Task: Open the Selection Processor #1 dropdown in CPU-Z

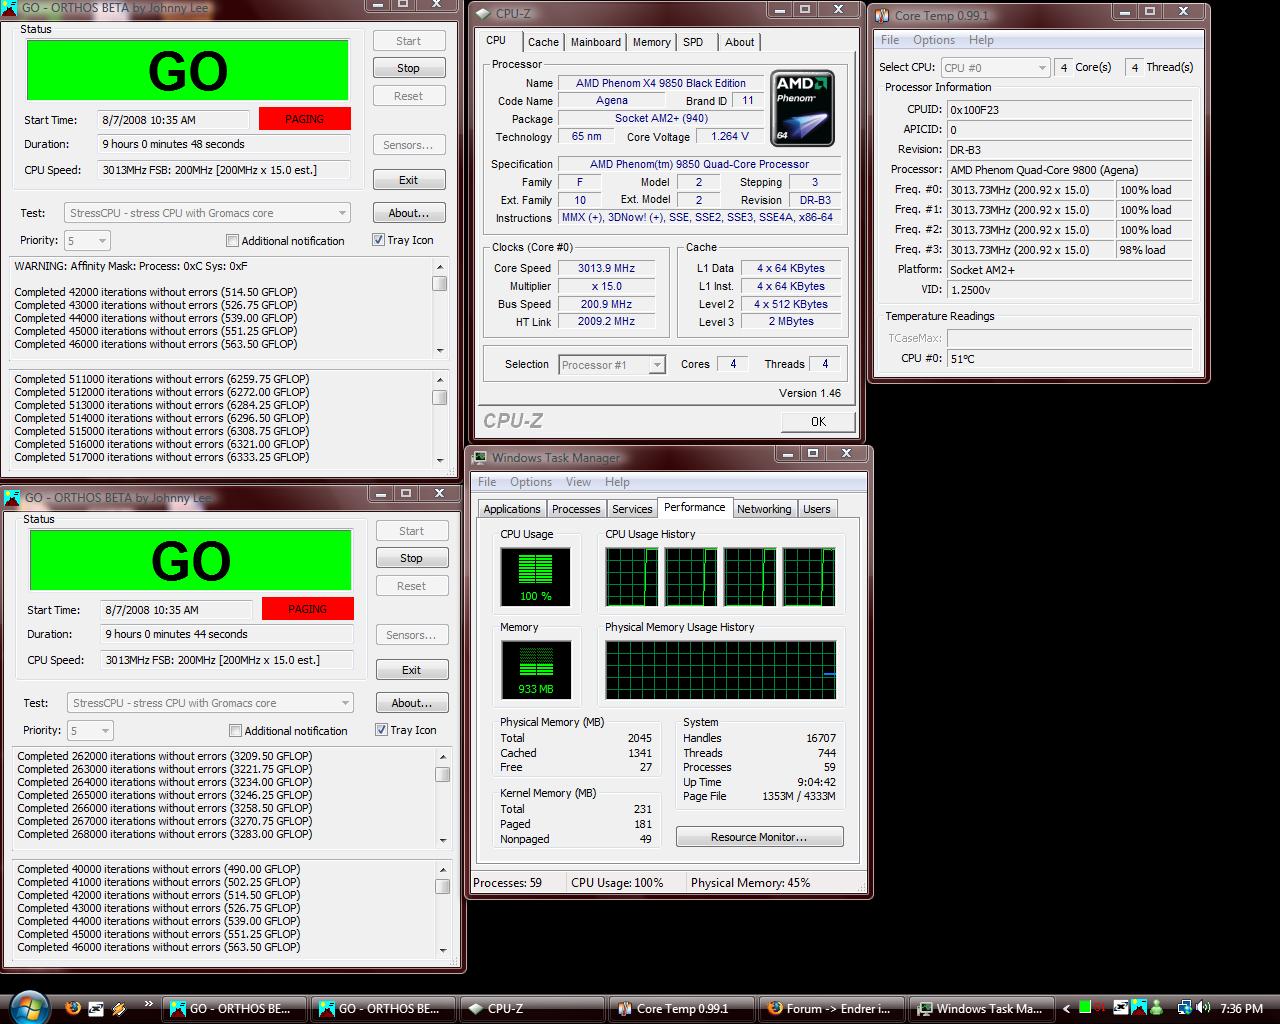Action: (611, 365)
